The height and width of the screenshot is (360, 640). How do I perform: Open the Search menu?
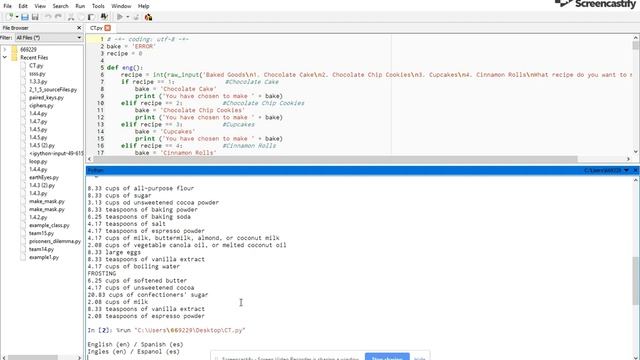pos(60,6)
